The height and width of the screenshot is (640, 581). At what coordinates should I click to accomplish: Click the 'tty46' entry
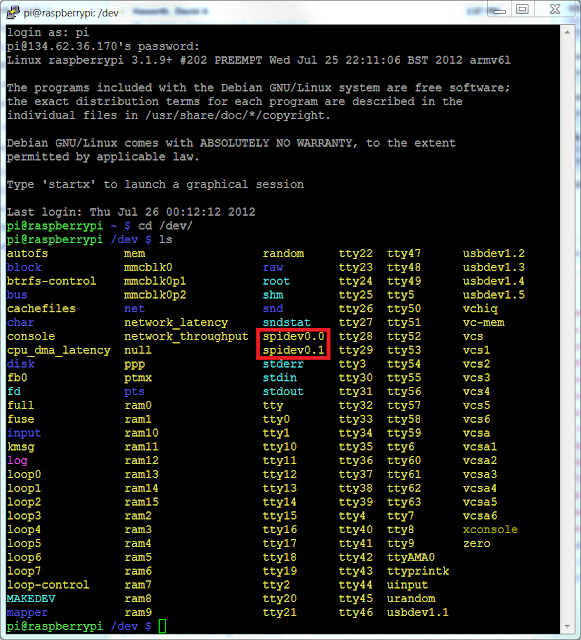click(356, 613)
